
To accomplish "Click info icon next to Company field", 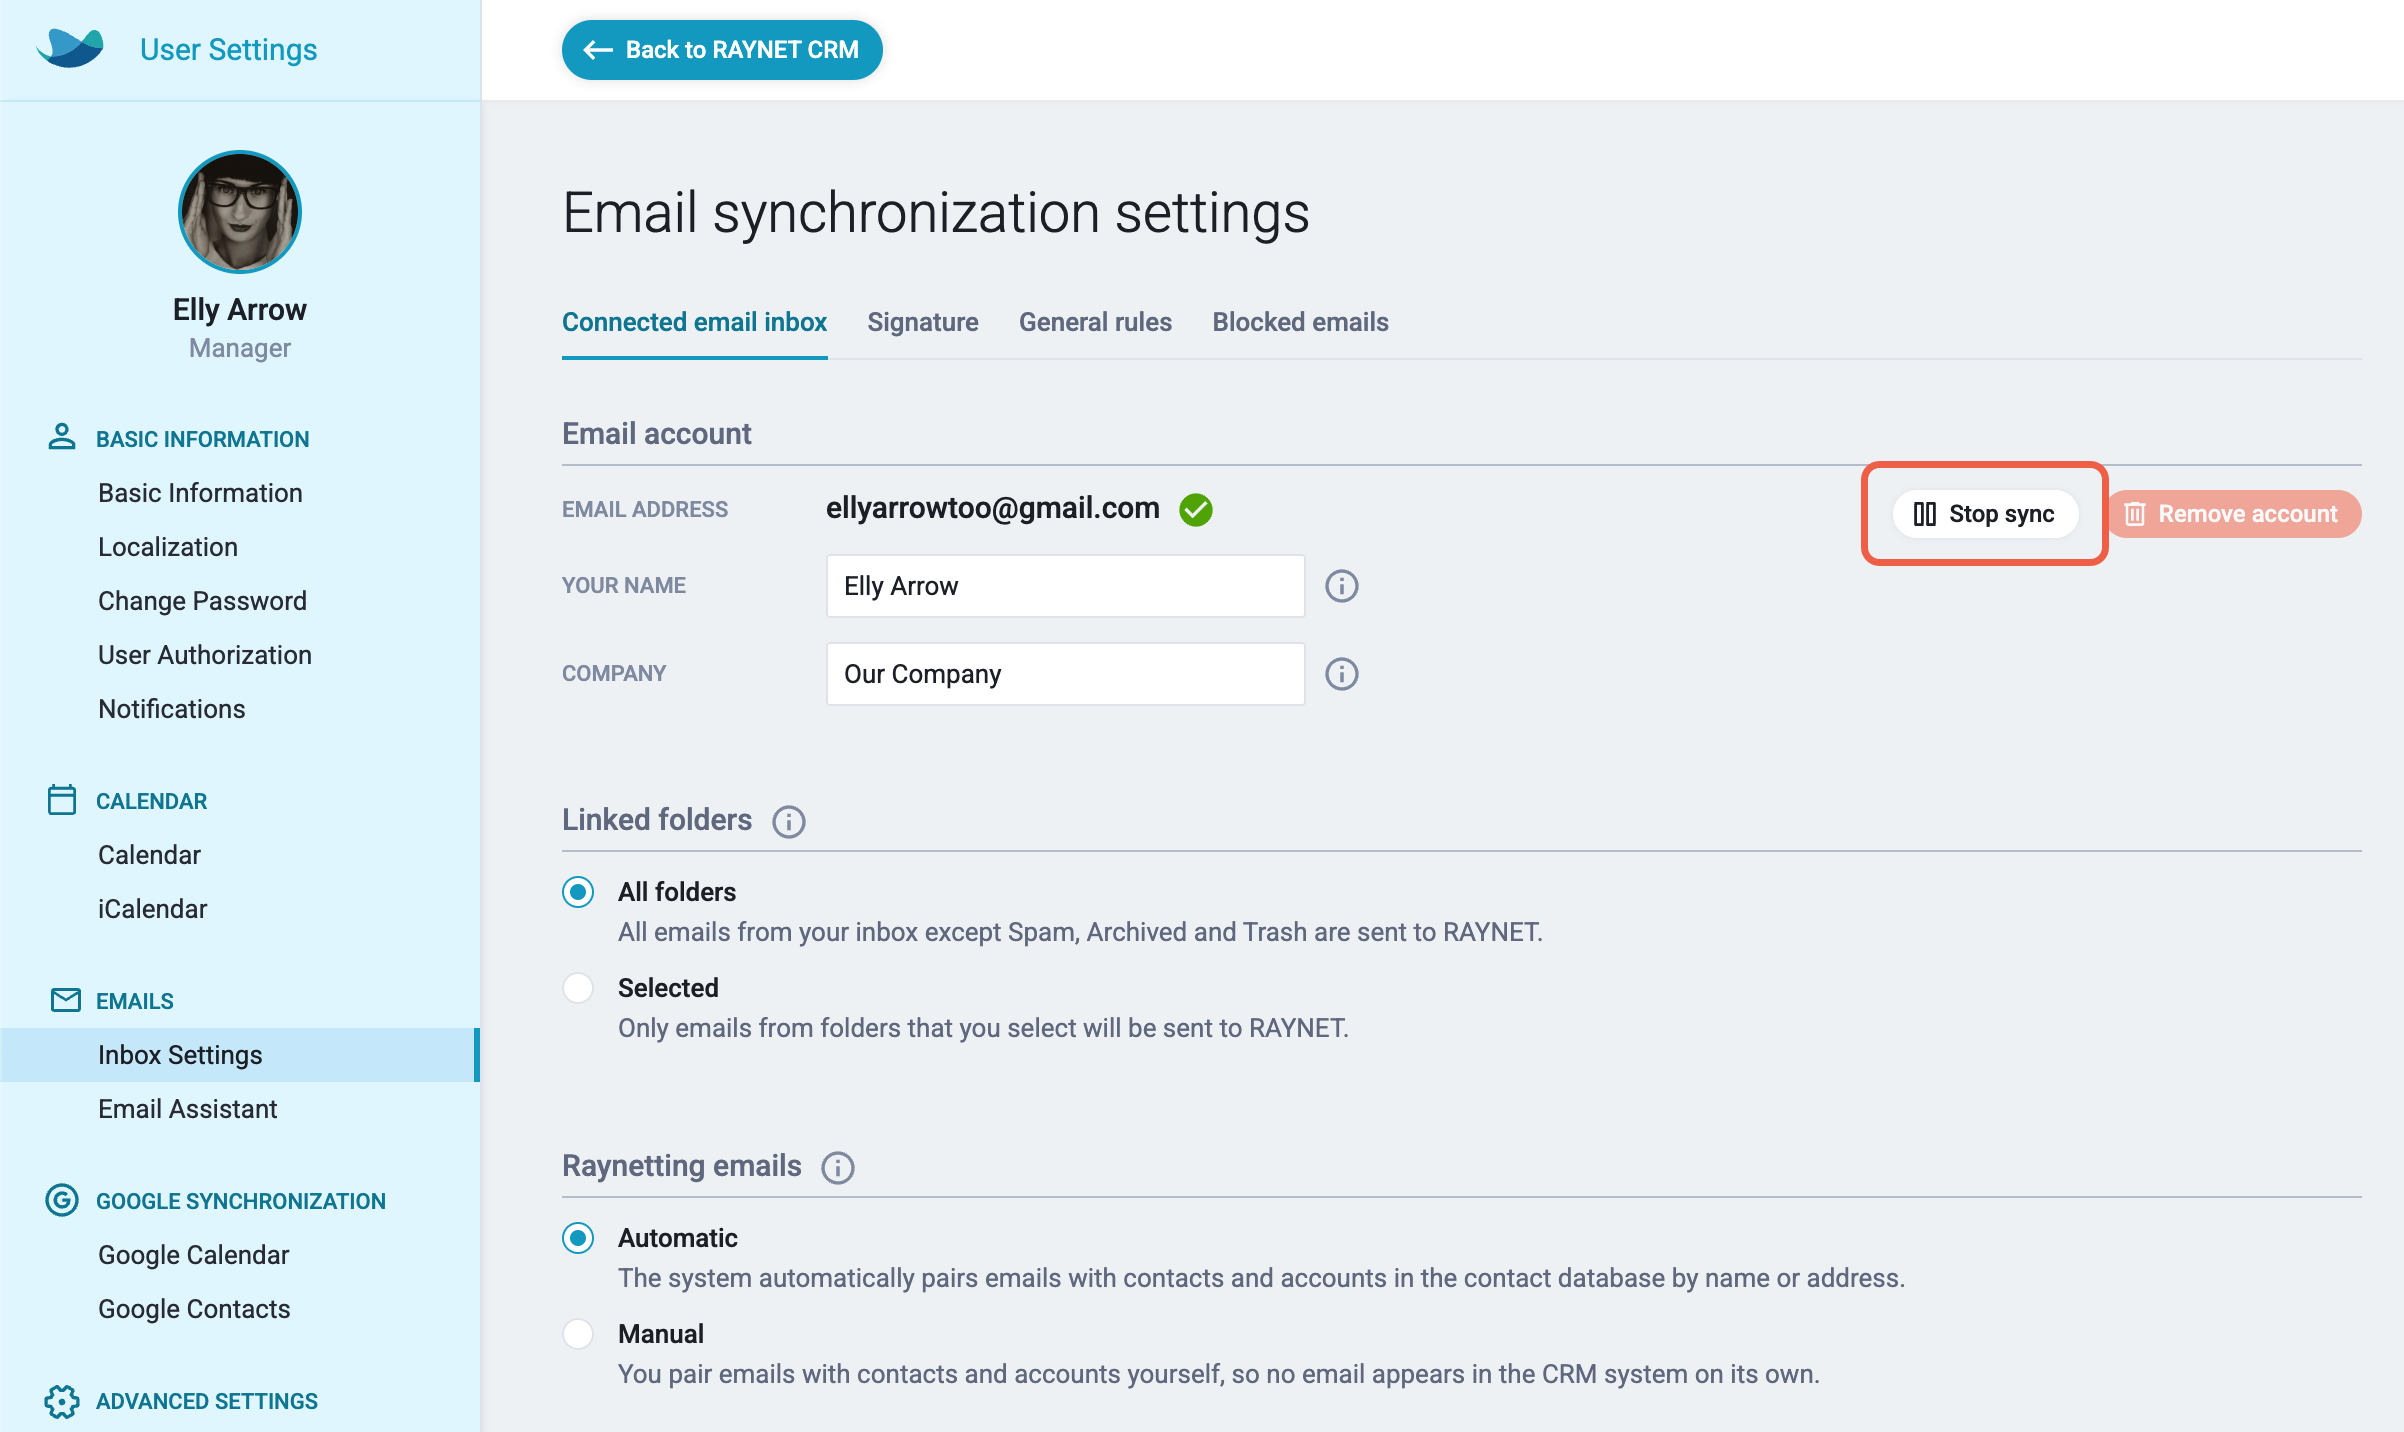I will [x=1342, y=674].
